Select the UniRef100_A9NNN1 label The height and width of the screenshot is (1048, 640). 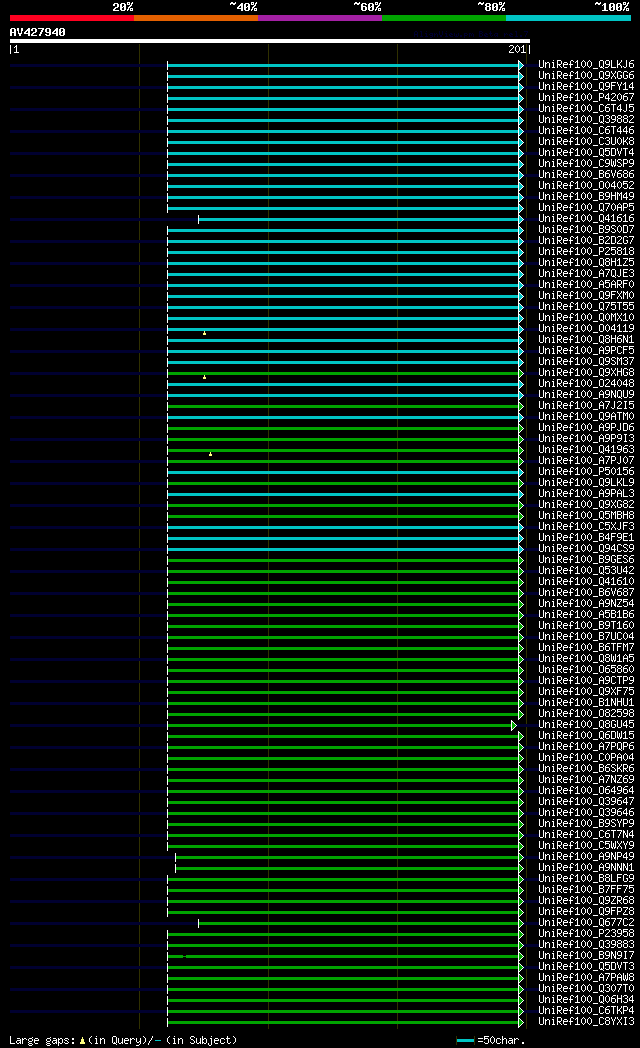tap(586, 868)
